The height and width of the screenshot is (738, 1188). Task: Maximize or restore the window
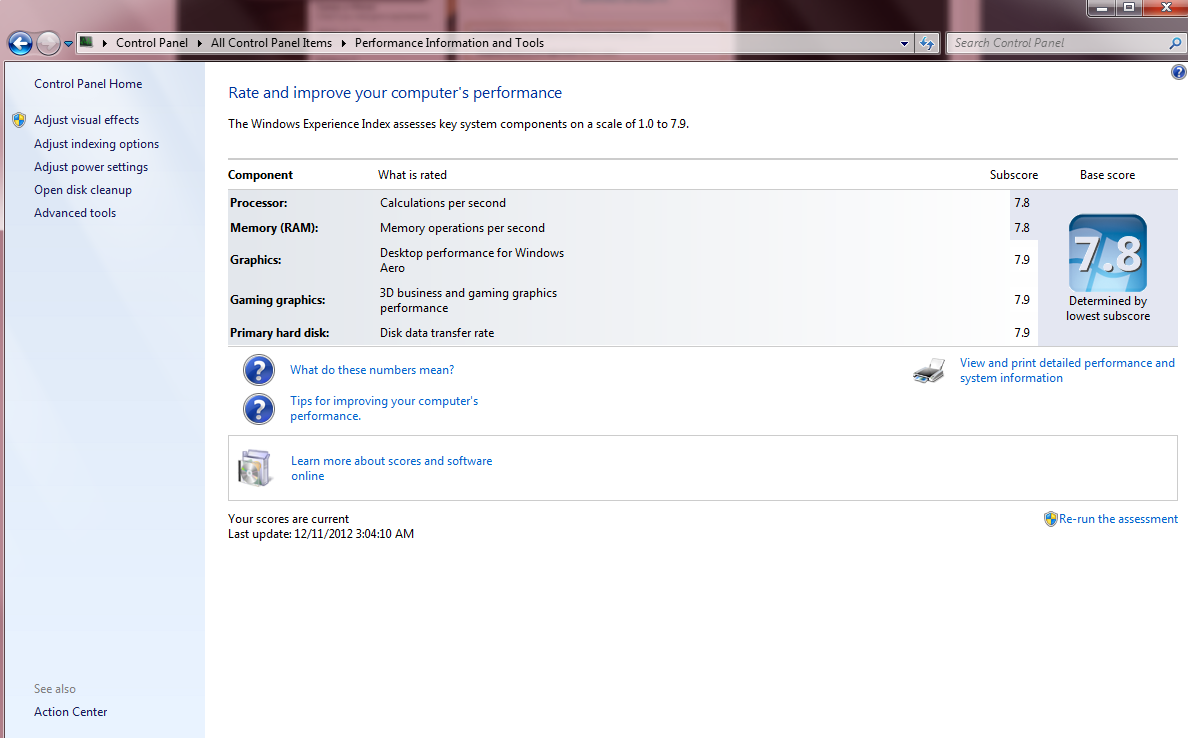click(x=1129, y=8)
